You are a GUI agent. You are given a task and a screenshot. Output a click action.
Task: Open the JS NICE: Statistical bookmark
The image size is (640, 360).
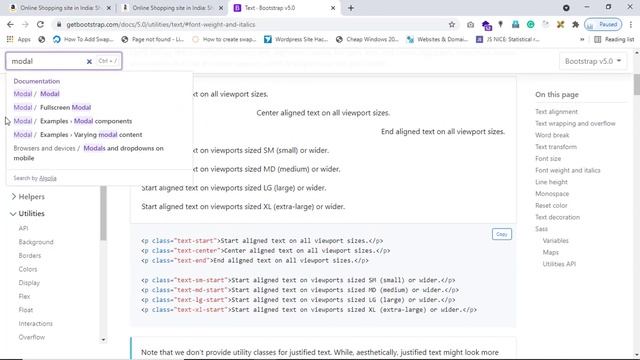coord(508,39)
